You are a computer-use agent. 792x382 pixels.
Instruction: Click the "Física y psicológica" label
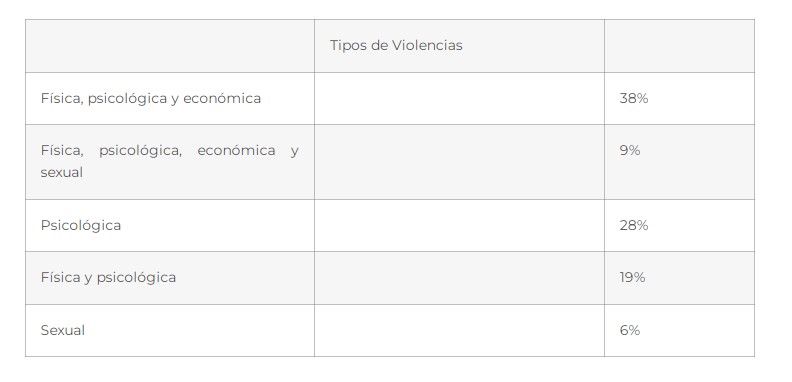coord(108,277)
